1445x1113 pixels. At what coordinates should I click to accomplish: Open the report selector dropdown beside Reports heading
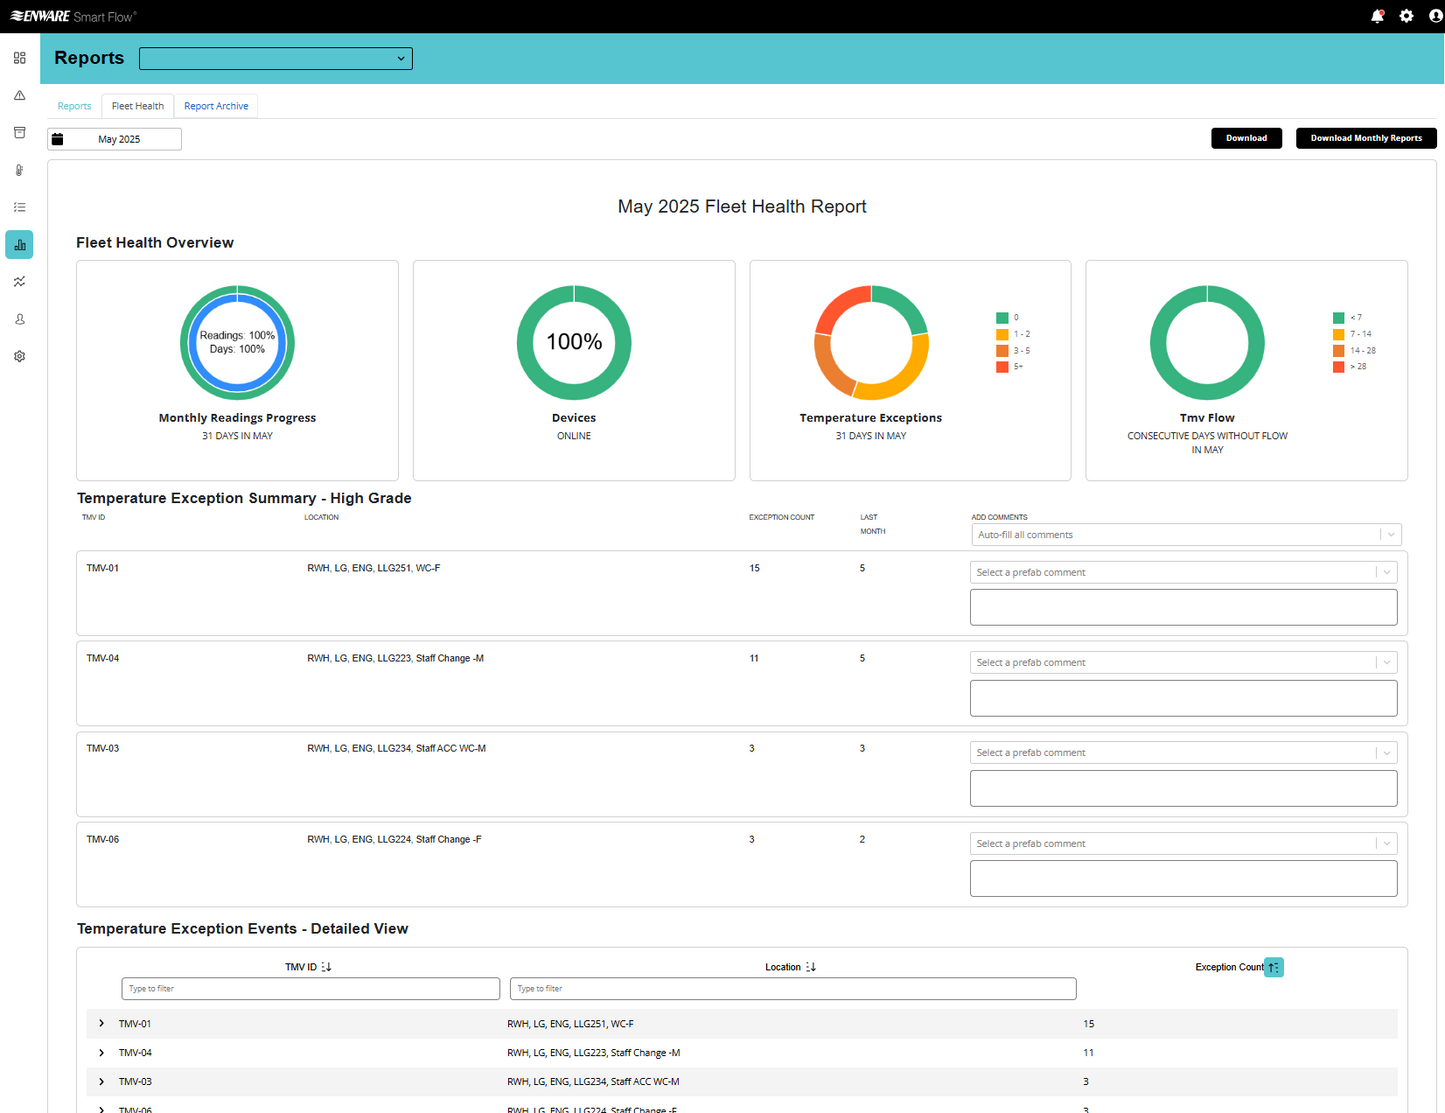[275, 58]
